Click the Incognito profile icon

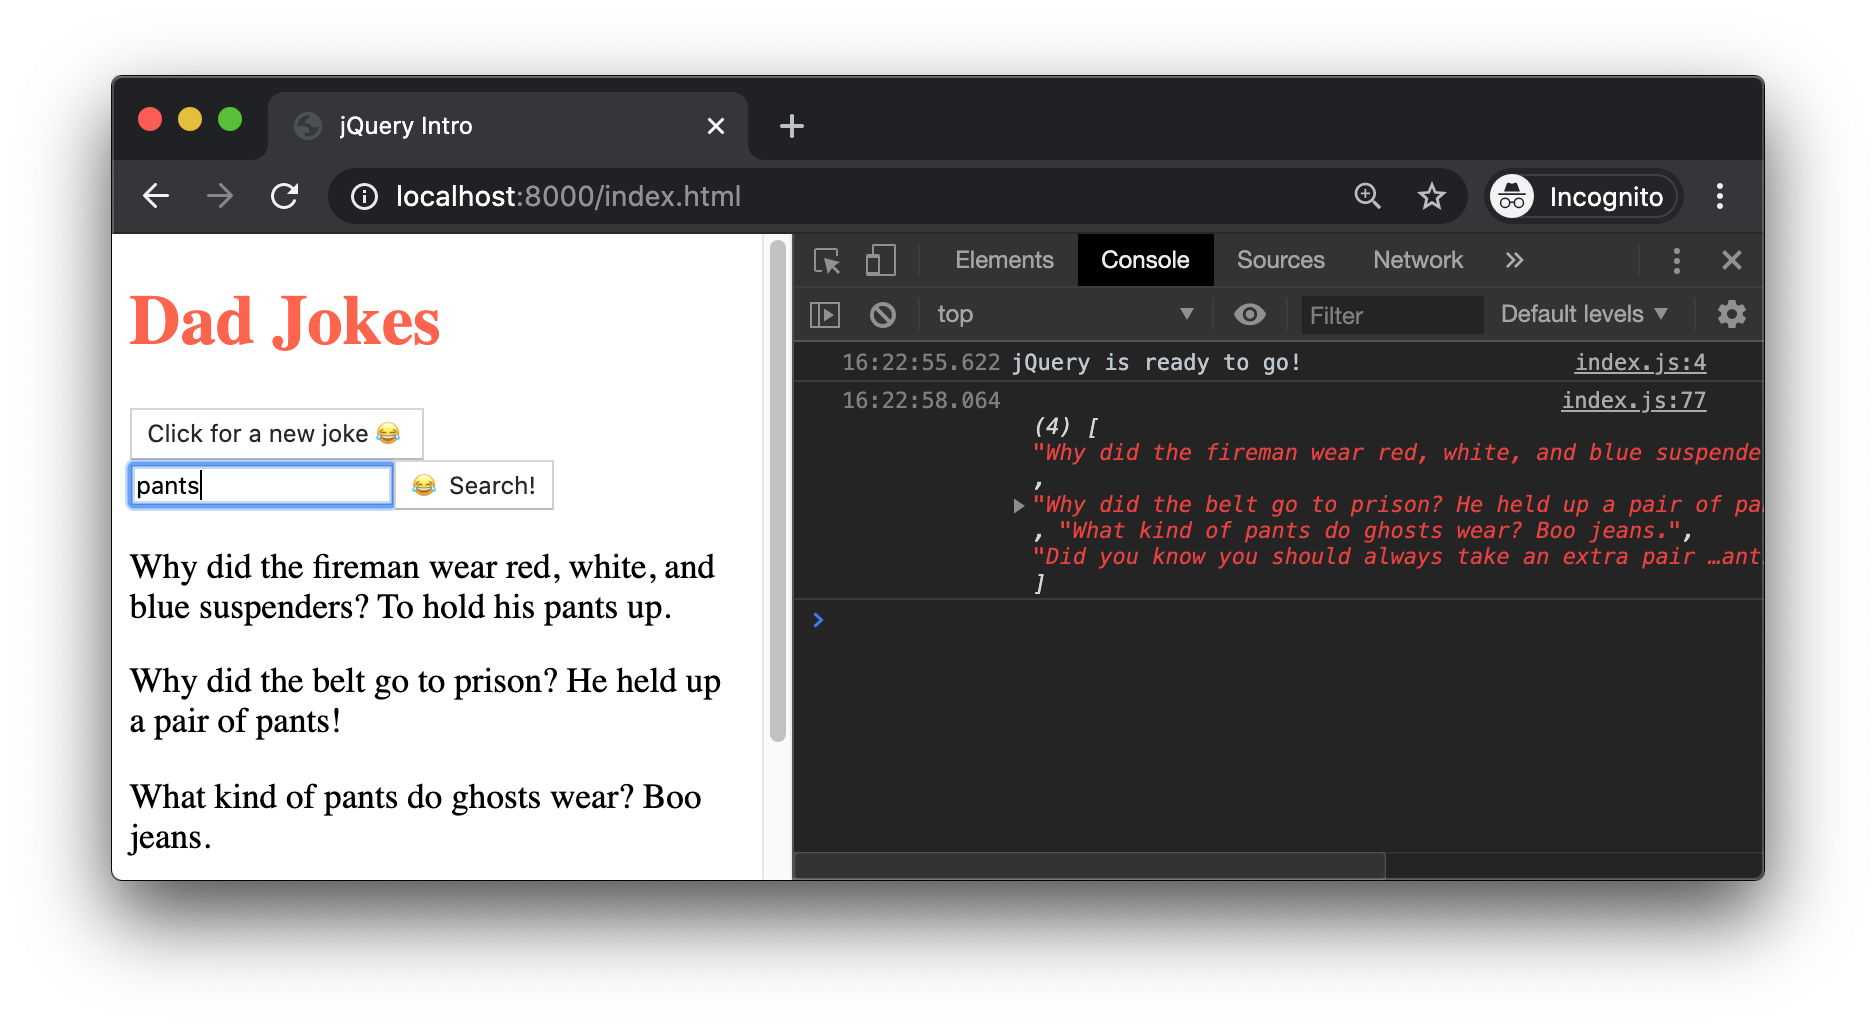pyautogui.click(x=1511, y=196)
